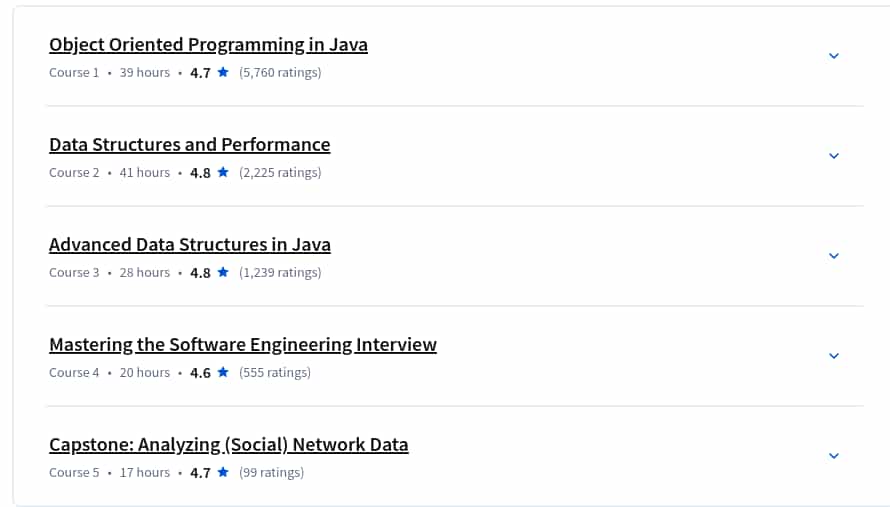Image resolution: width=890 pixels, height=507 pixels.
Task: Open Mastering the Software Engineering Interview link
Action: pyautogui.click(x=243, y=345)
